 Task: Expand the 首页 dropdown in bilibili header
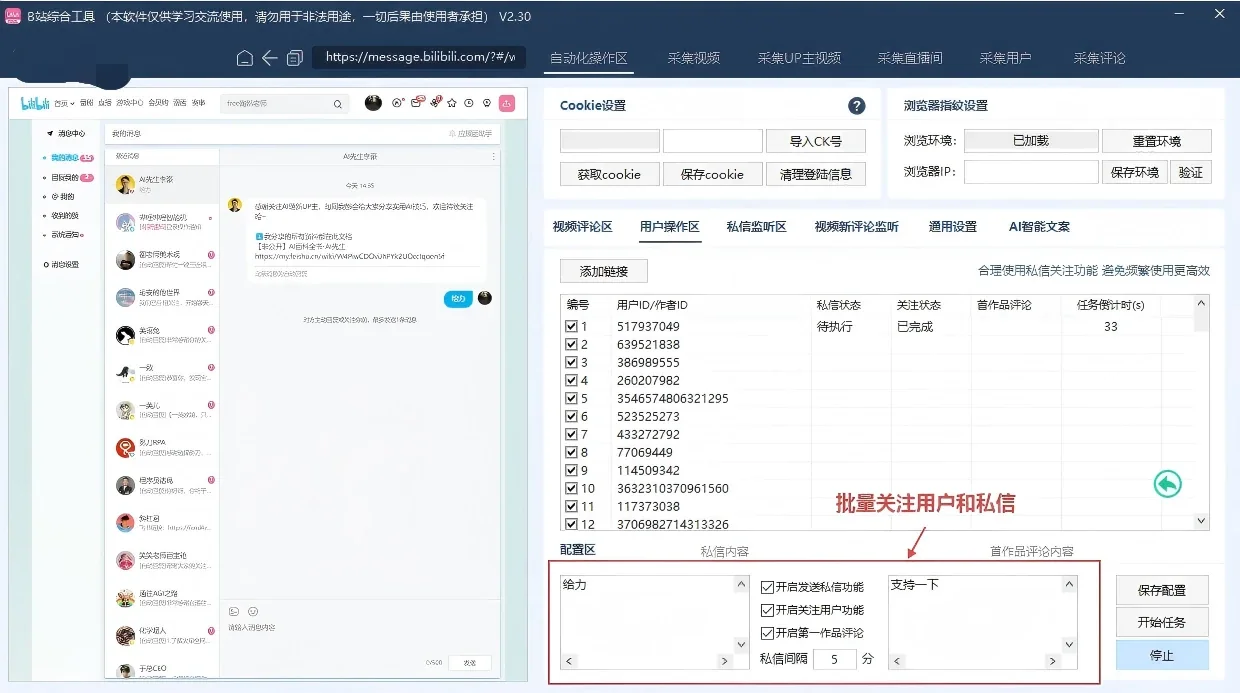(64, 103)
